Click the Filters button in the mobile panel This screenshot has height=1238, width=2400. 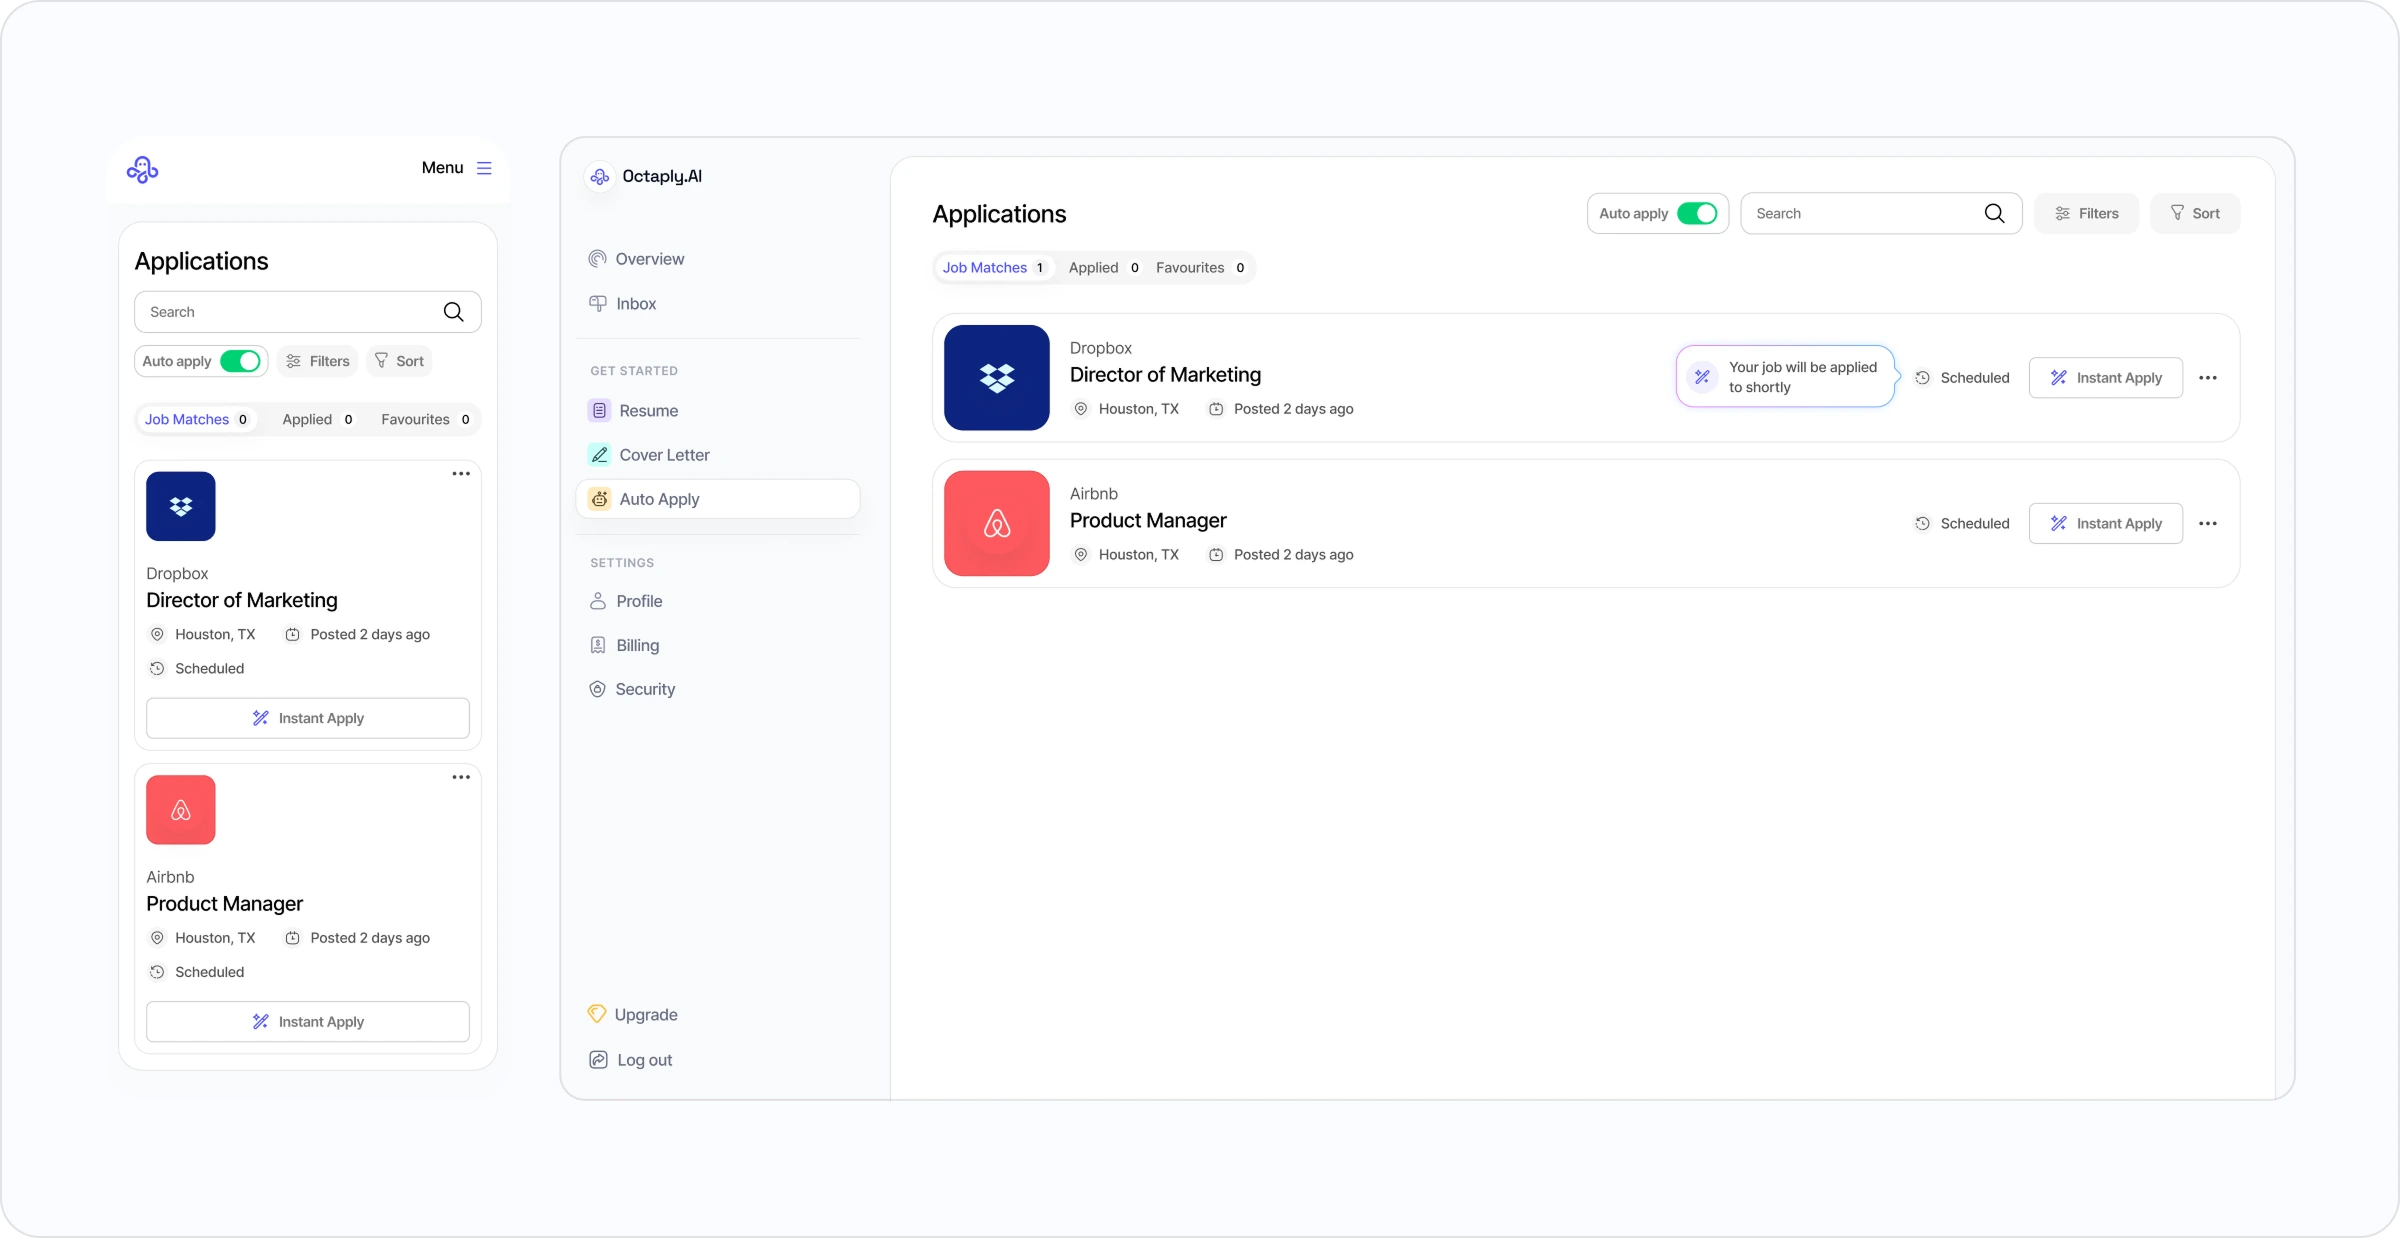318,361
